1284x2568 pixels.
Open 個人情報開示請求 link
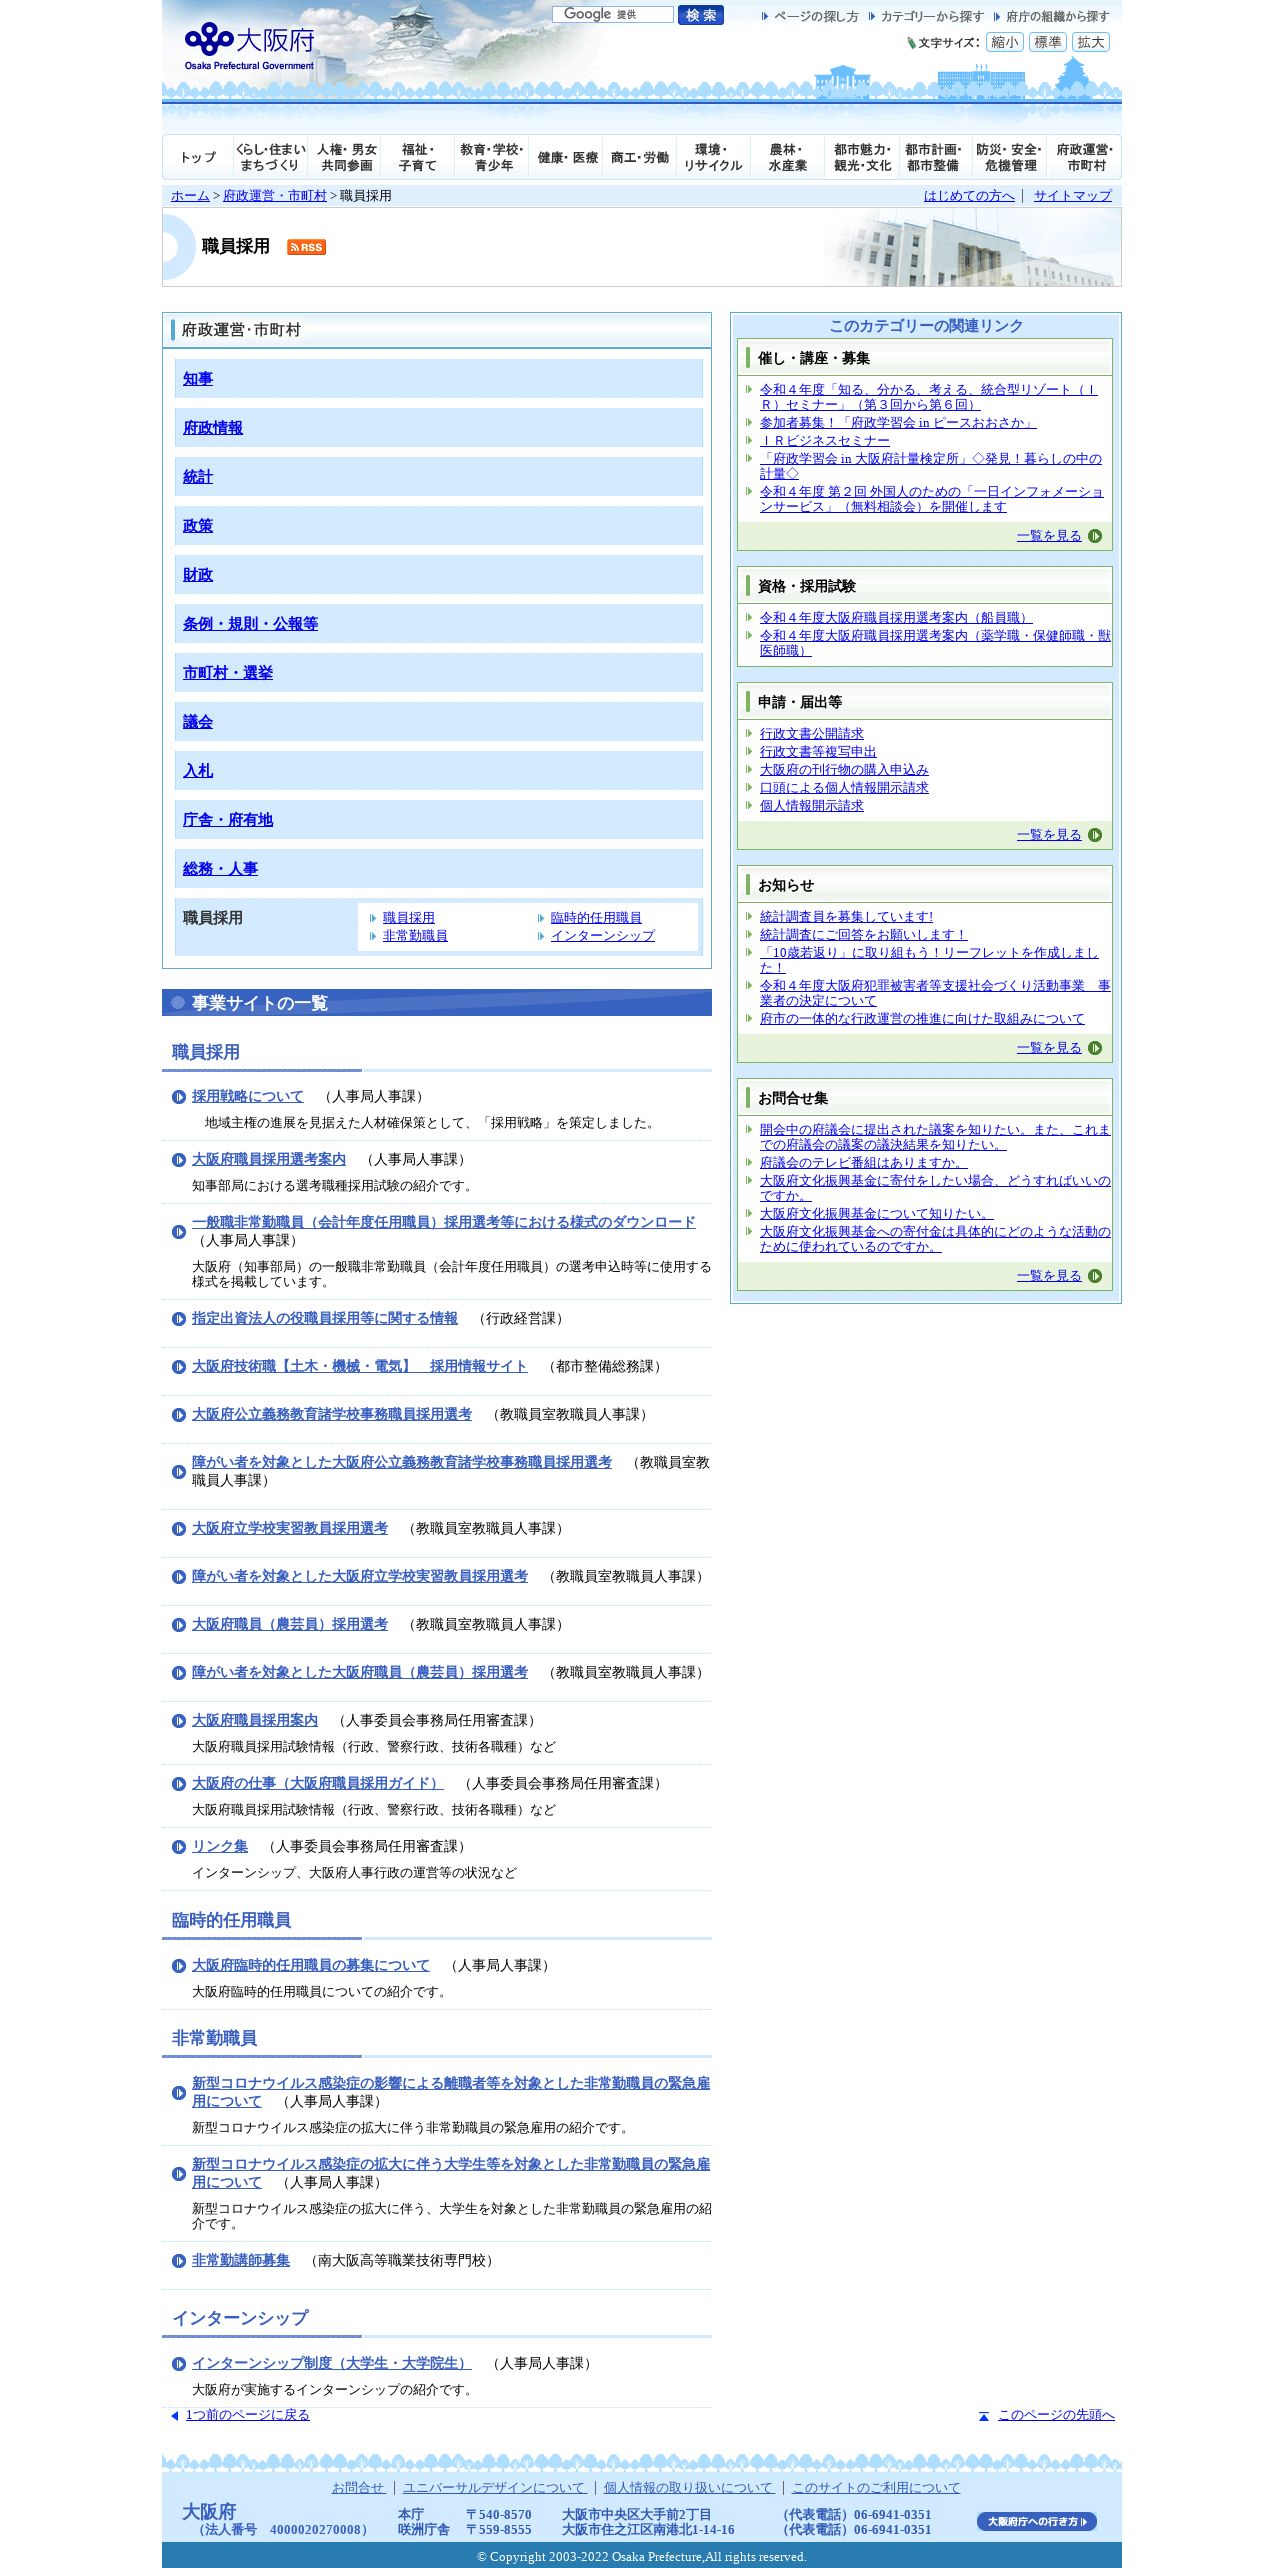(811, 806)
